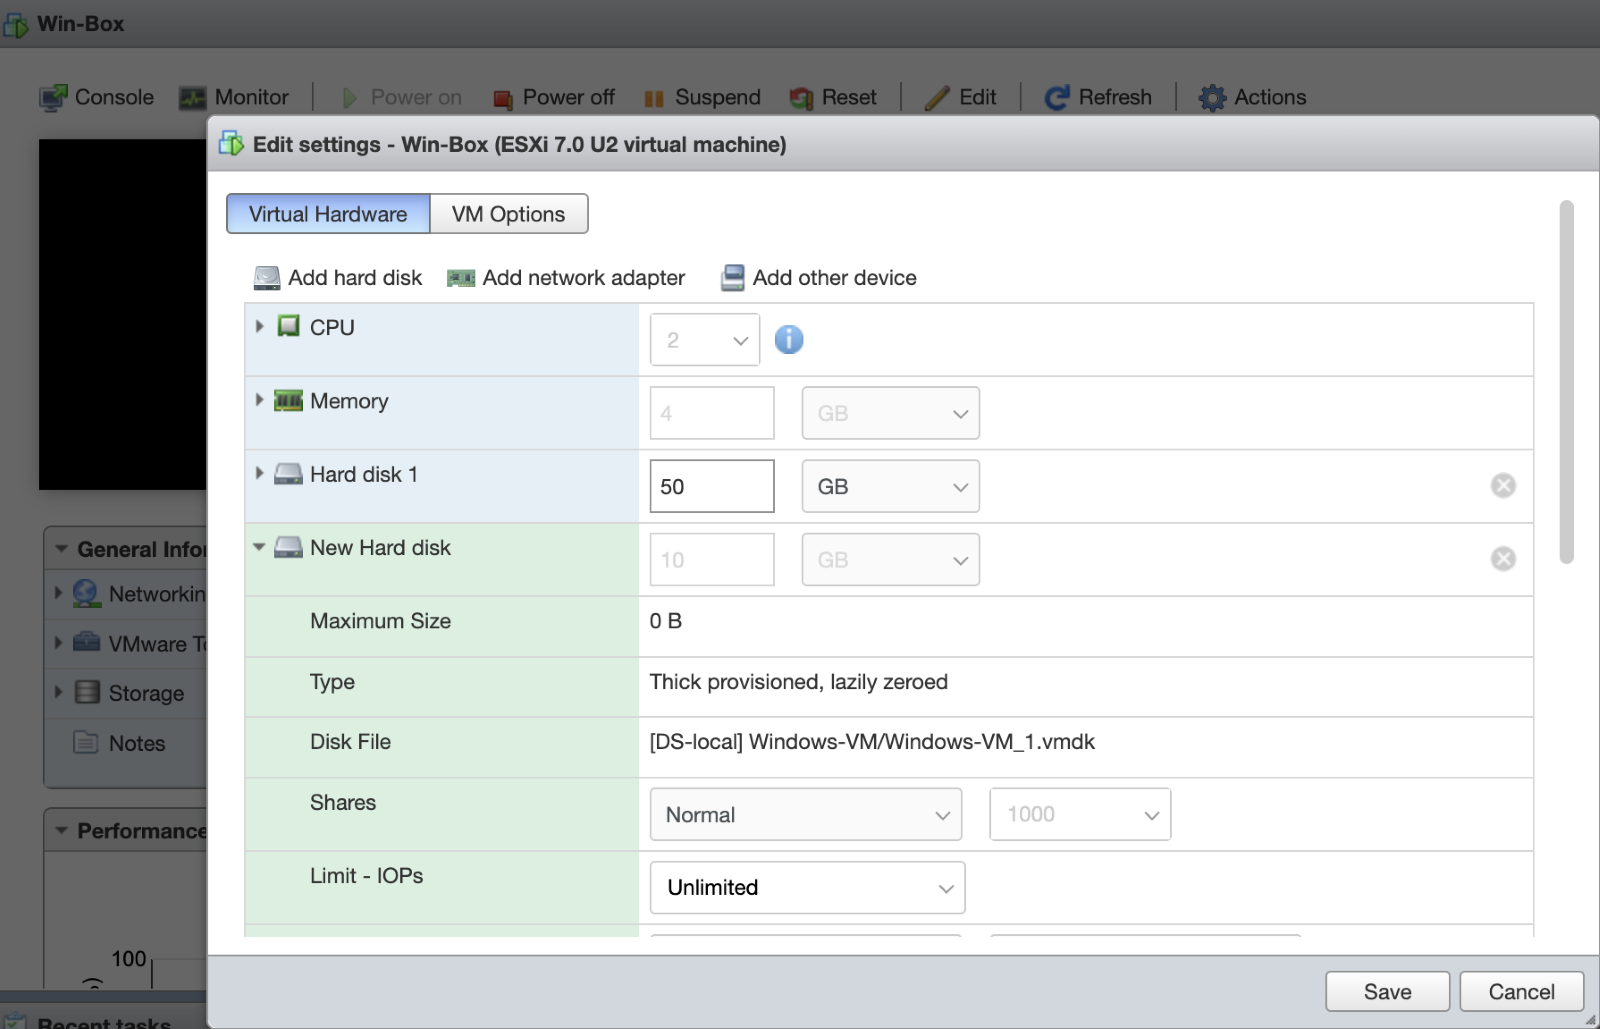This screenshot has height=1029, width=1600.
Task: Add a network adapter
Action: tap(566, 278)
